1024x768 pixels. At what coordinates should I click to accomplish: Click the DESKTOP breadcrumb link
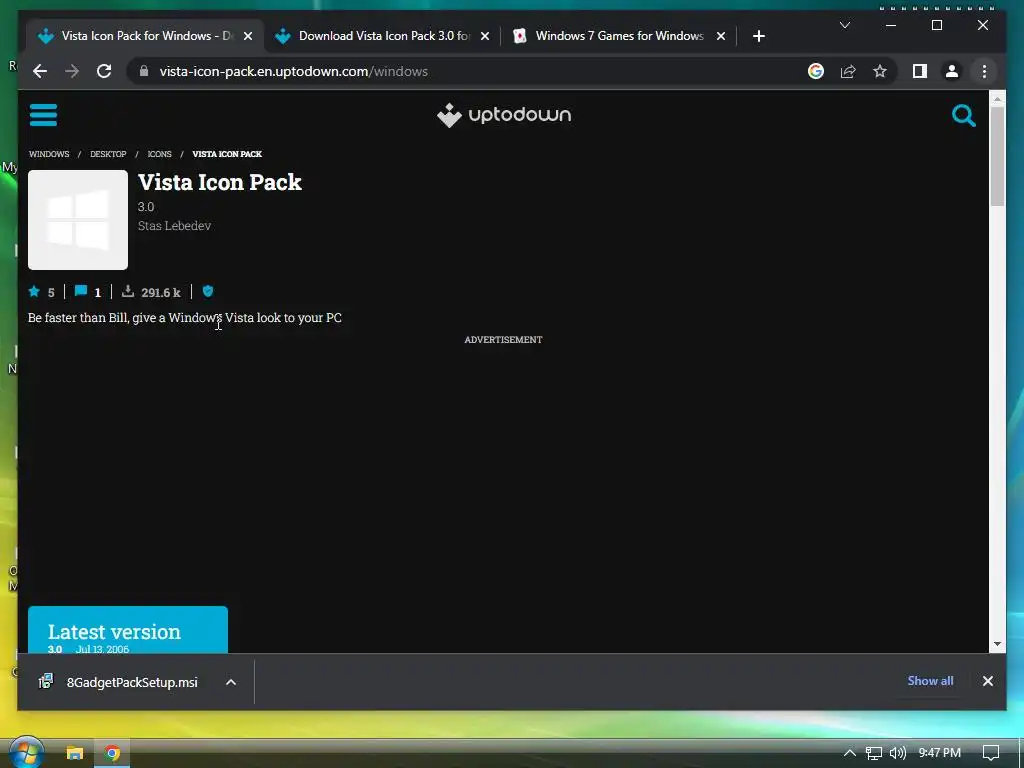click(x=108, y=154)
